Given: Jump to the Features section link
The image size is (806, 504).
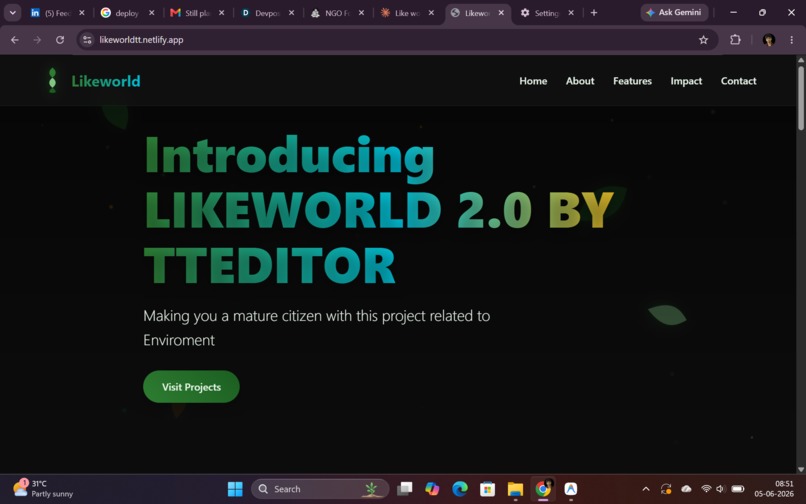Looking at the screenshot, I should [632, 81].
